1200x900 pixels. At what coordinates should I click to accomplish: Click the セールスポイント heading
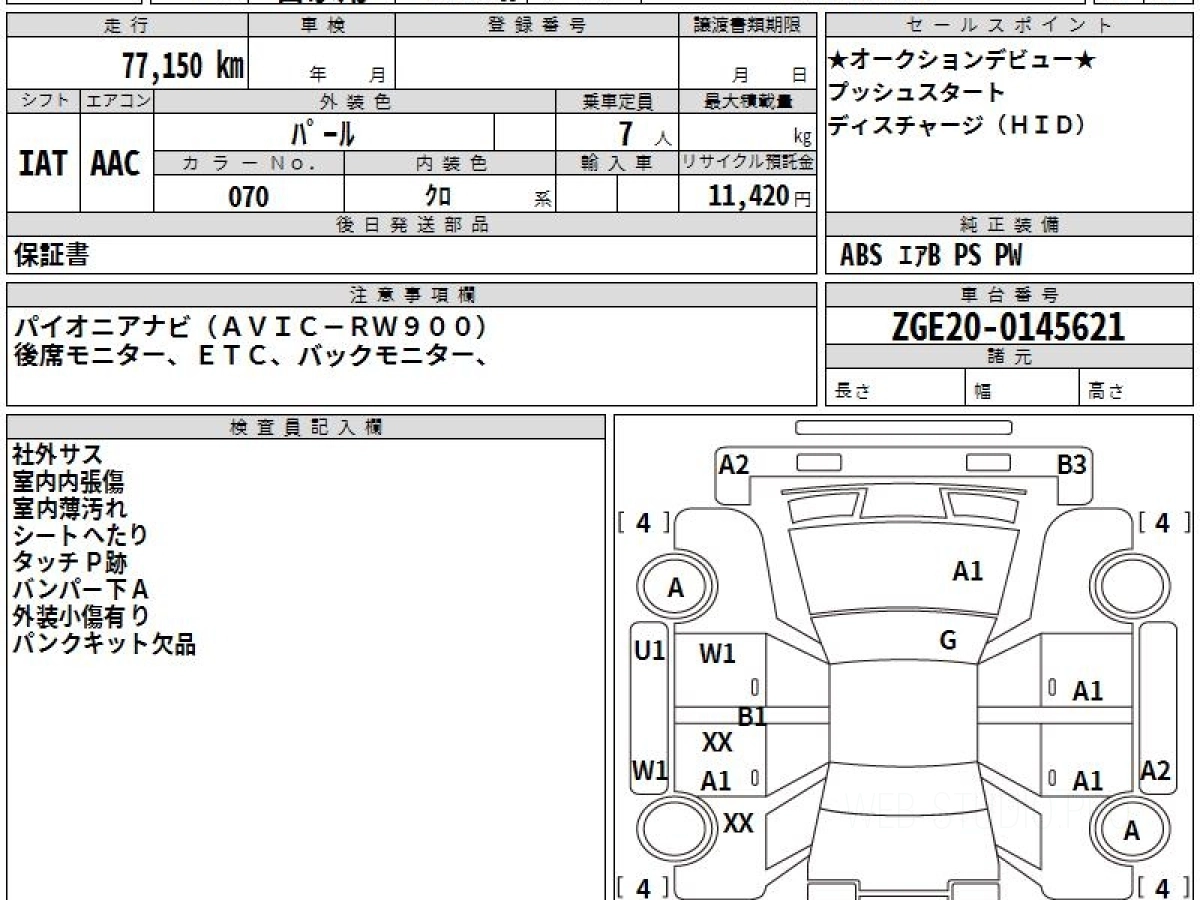(1010, 26)
